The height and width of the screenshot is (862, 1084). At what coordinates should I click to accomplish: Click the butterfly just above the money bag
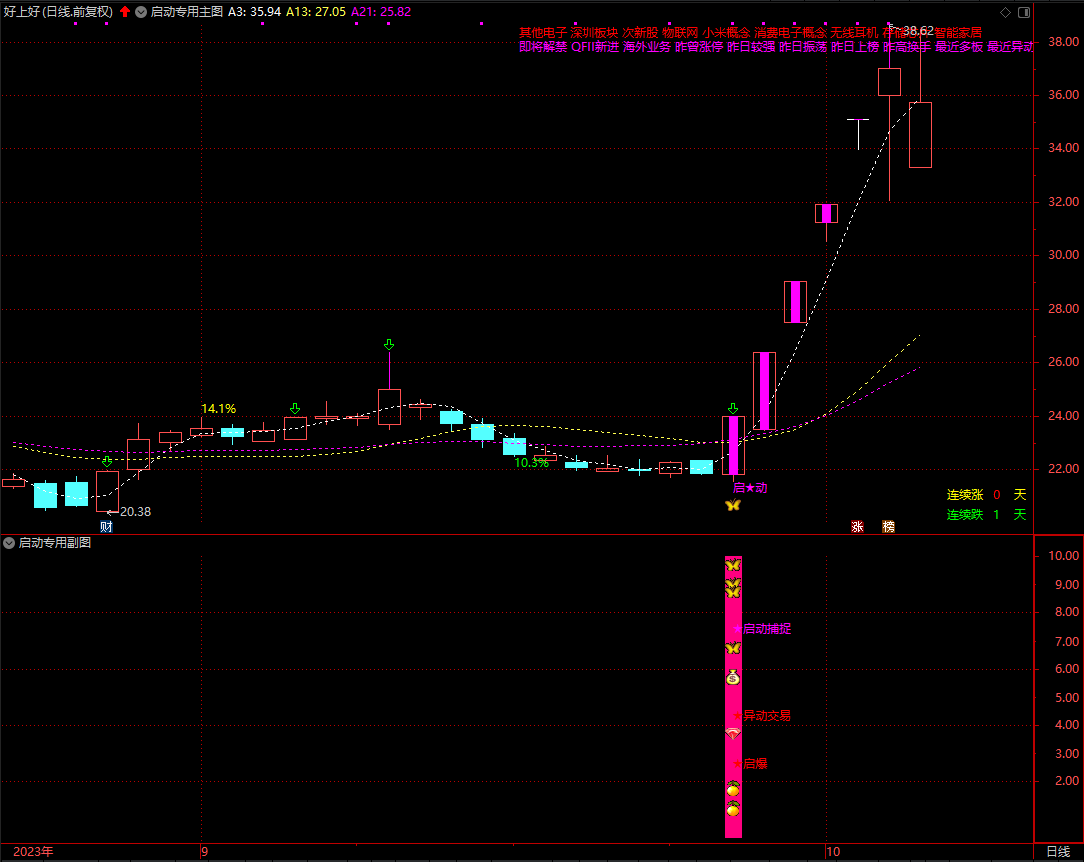[733, 648]
